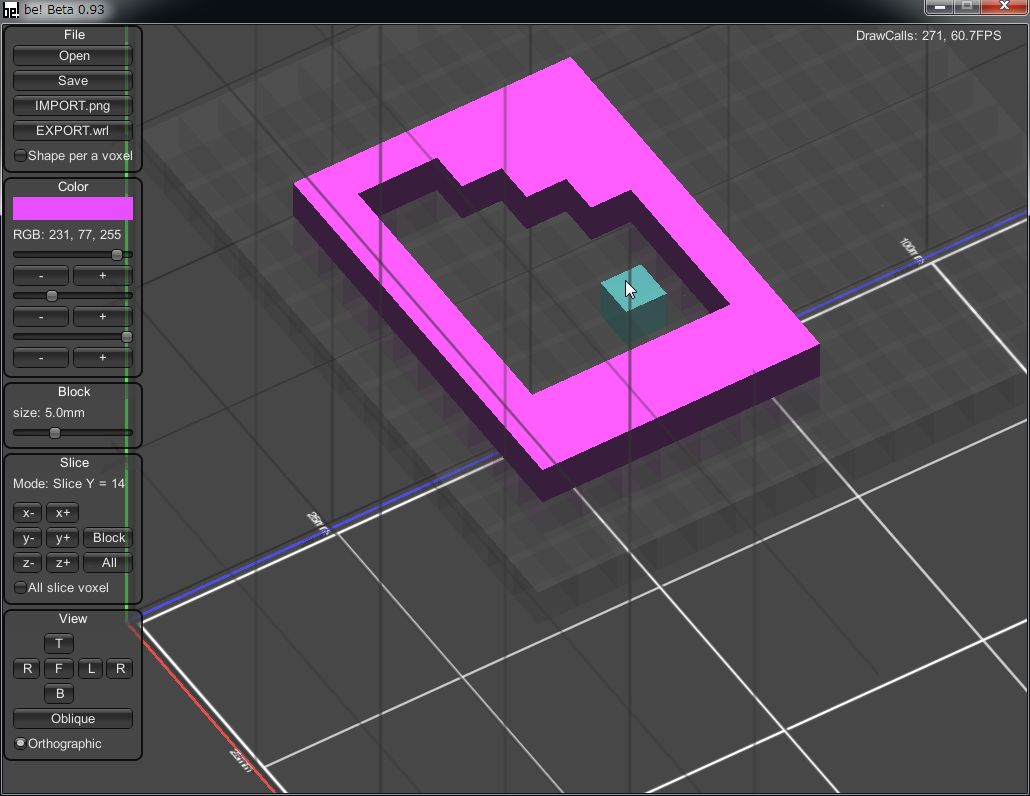Export the model with EXPORT.wrl
Viewport: 1030px width, 796px height.
[73, 131]
